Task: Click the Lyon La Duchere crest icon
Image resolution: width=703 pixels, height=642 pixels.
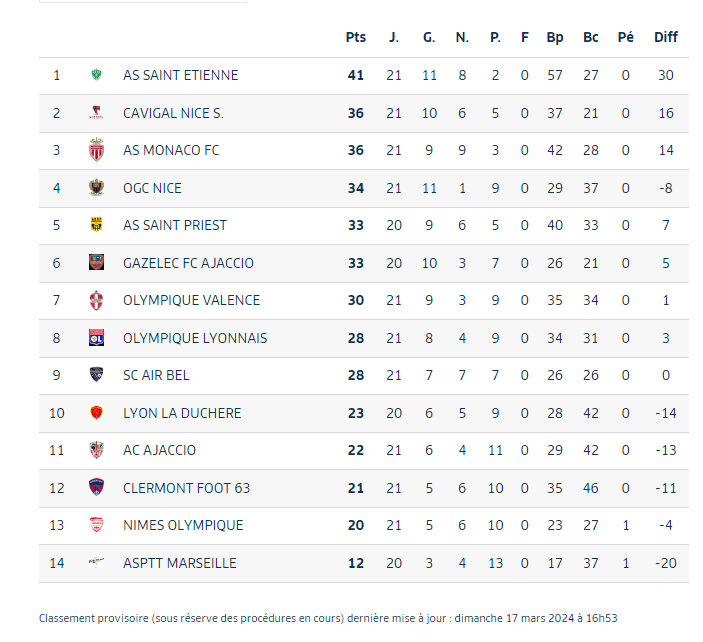Action: 96,413
